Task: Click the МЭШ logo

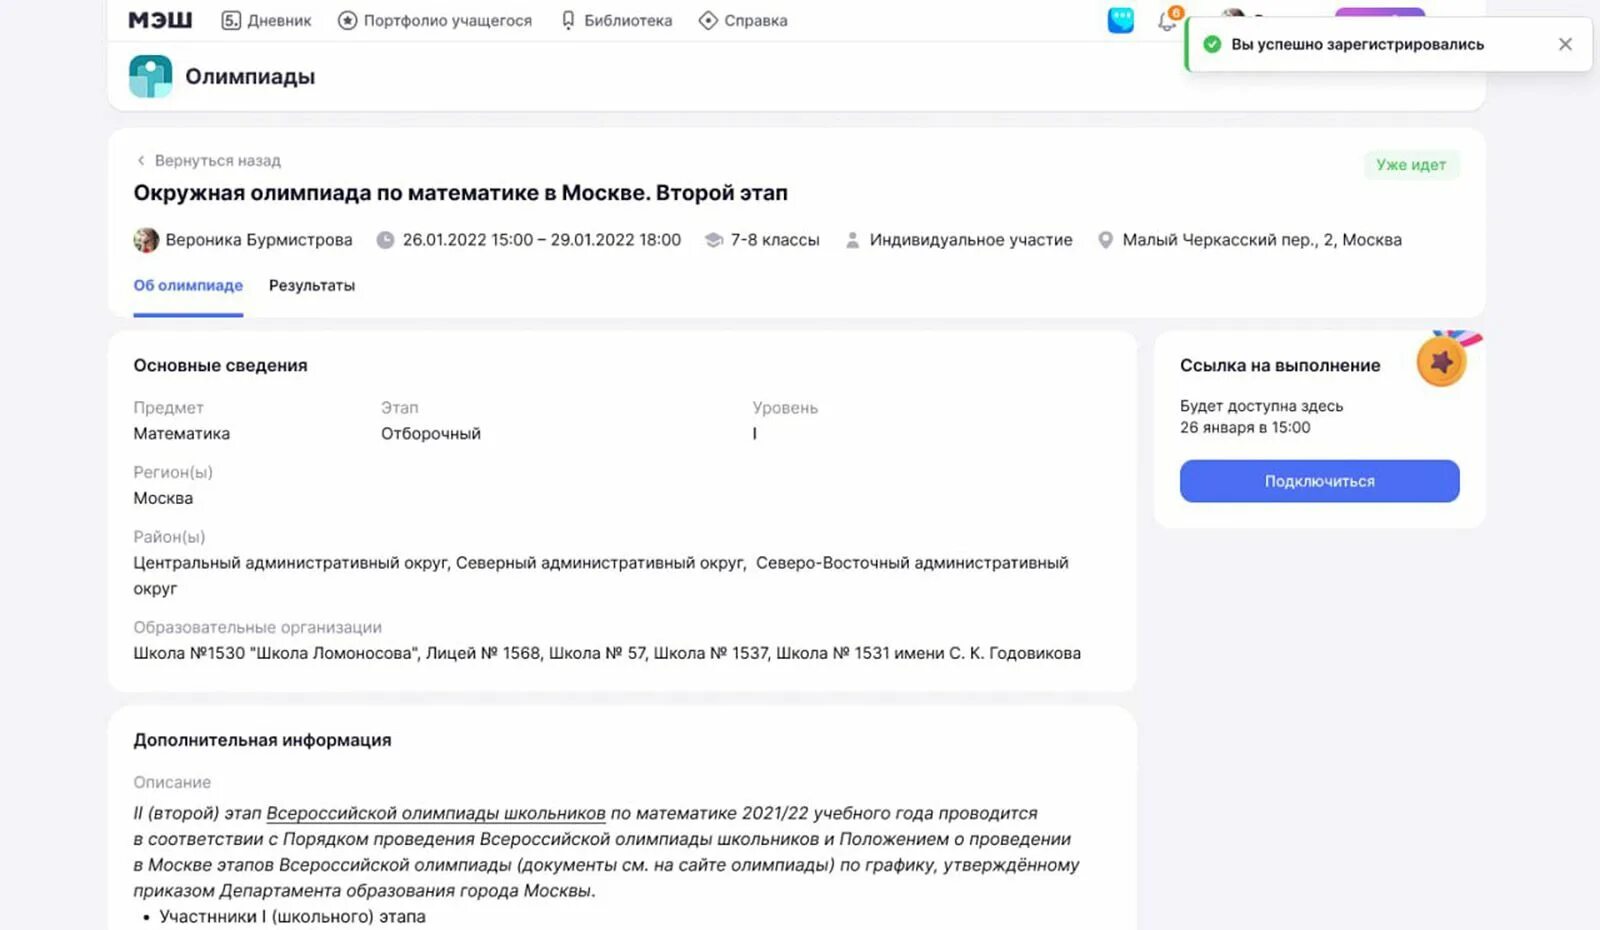Action: coord(160,20)
